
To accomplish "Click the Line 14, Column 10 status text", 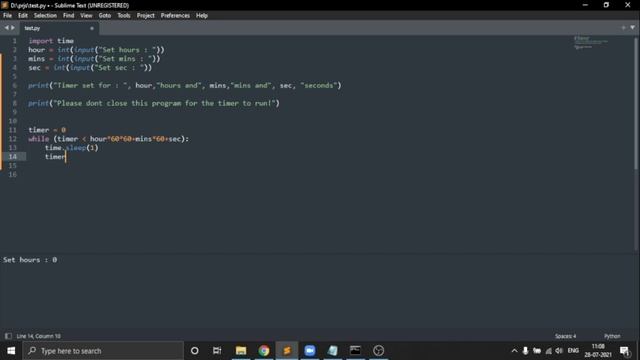I will pos(38,336).
